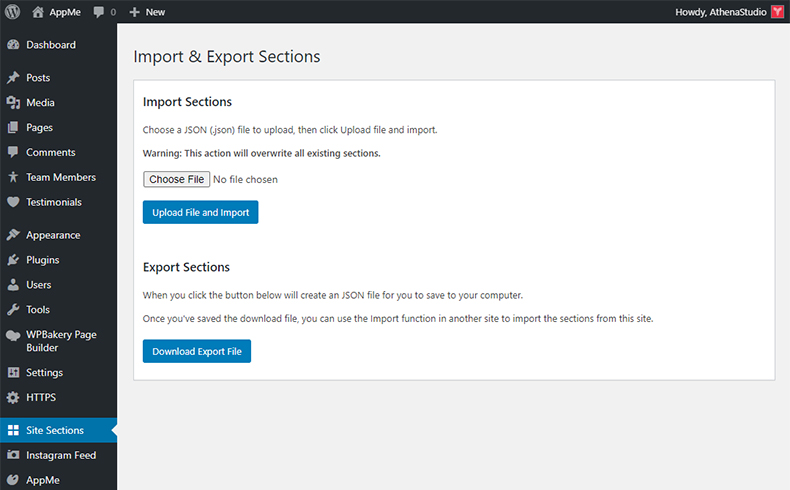Click the Pages icon in sidebar
The image size is (790, 490).
point(13,127)
